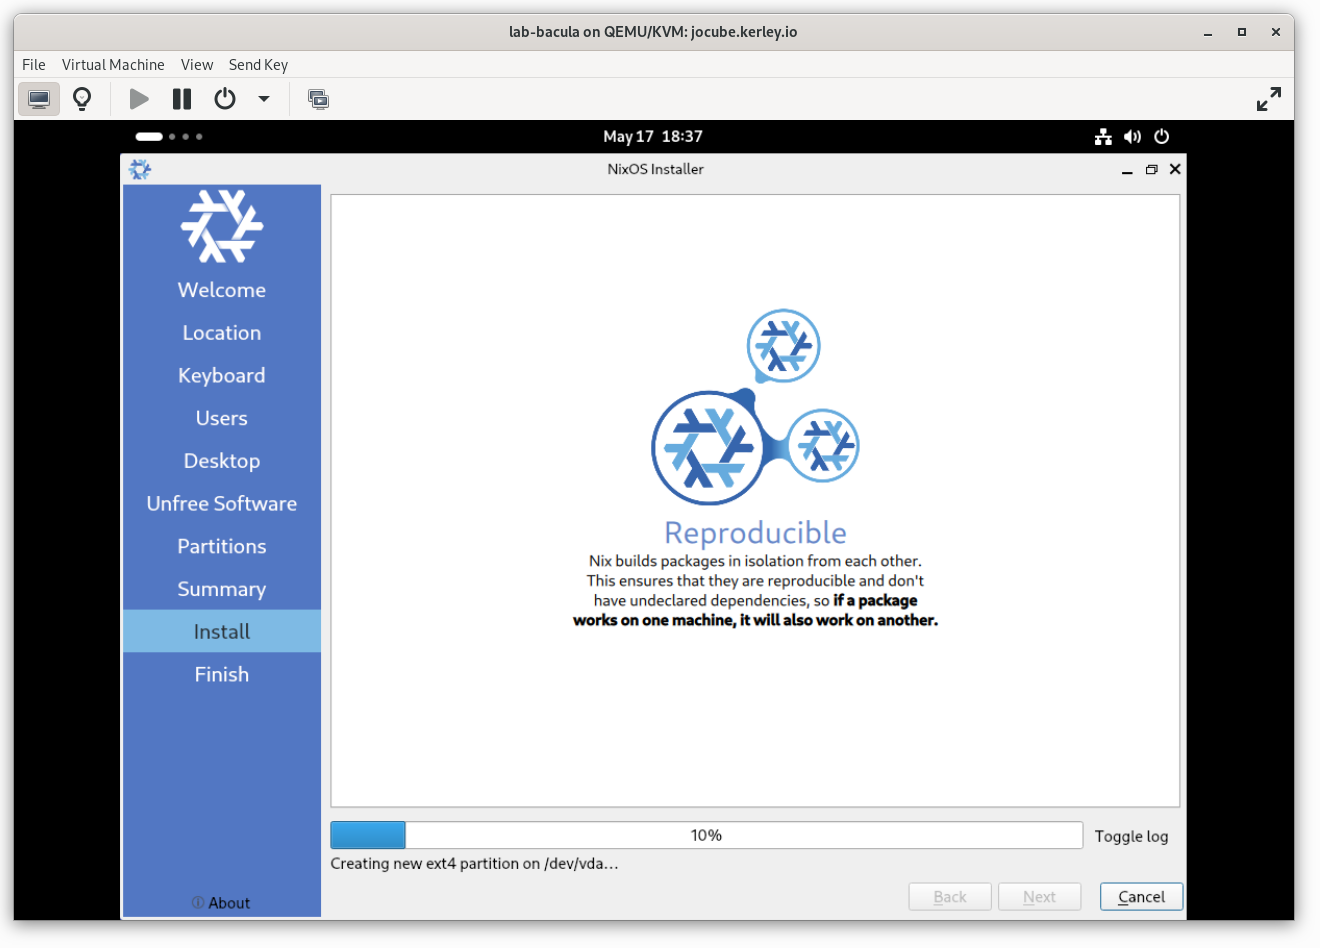Click the NixOS logo in sidebar

pos(222,226)
